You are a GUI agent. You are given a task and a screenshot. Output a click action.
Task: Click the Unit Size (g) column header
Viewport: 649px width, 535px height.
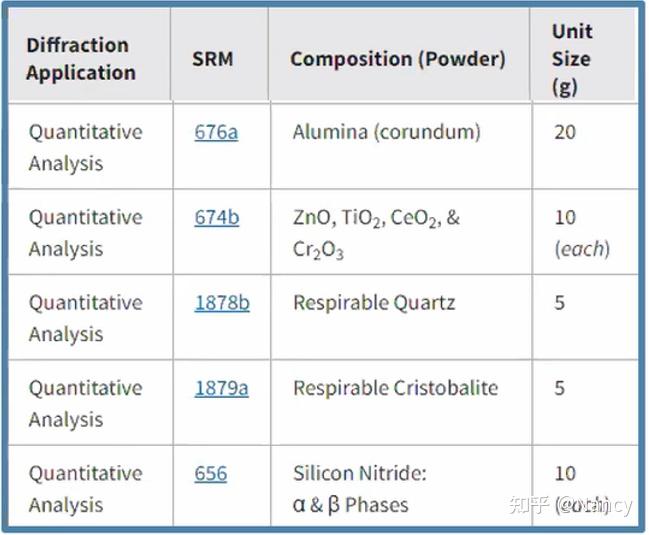tap(572, 59)
